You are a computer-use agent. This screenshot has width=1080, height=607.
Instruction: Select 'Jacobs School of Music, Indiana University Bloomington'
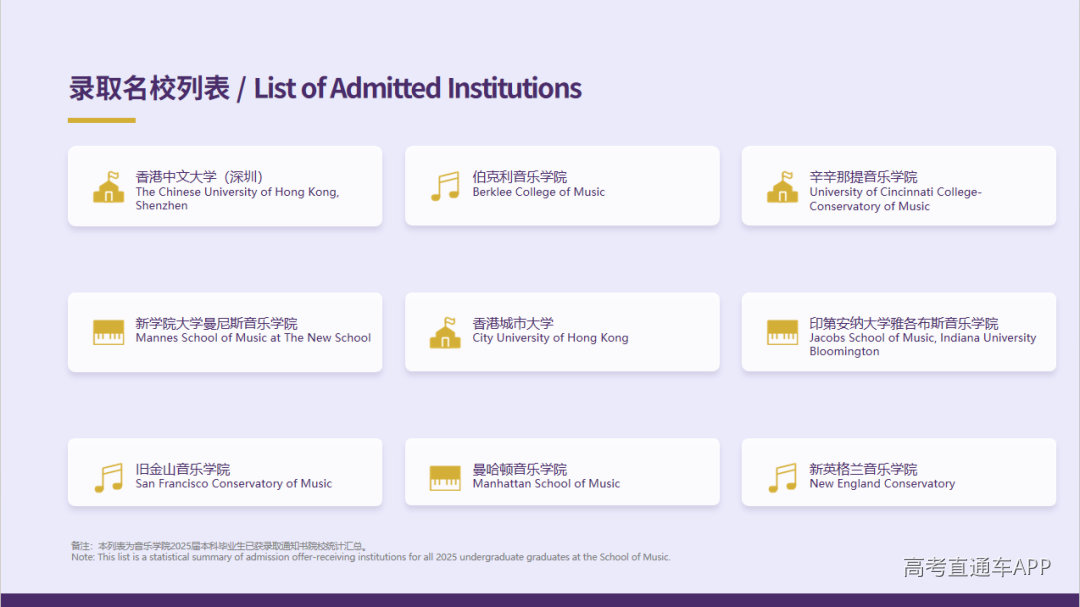pos(923,344)
